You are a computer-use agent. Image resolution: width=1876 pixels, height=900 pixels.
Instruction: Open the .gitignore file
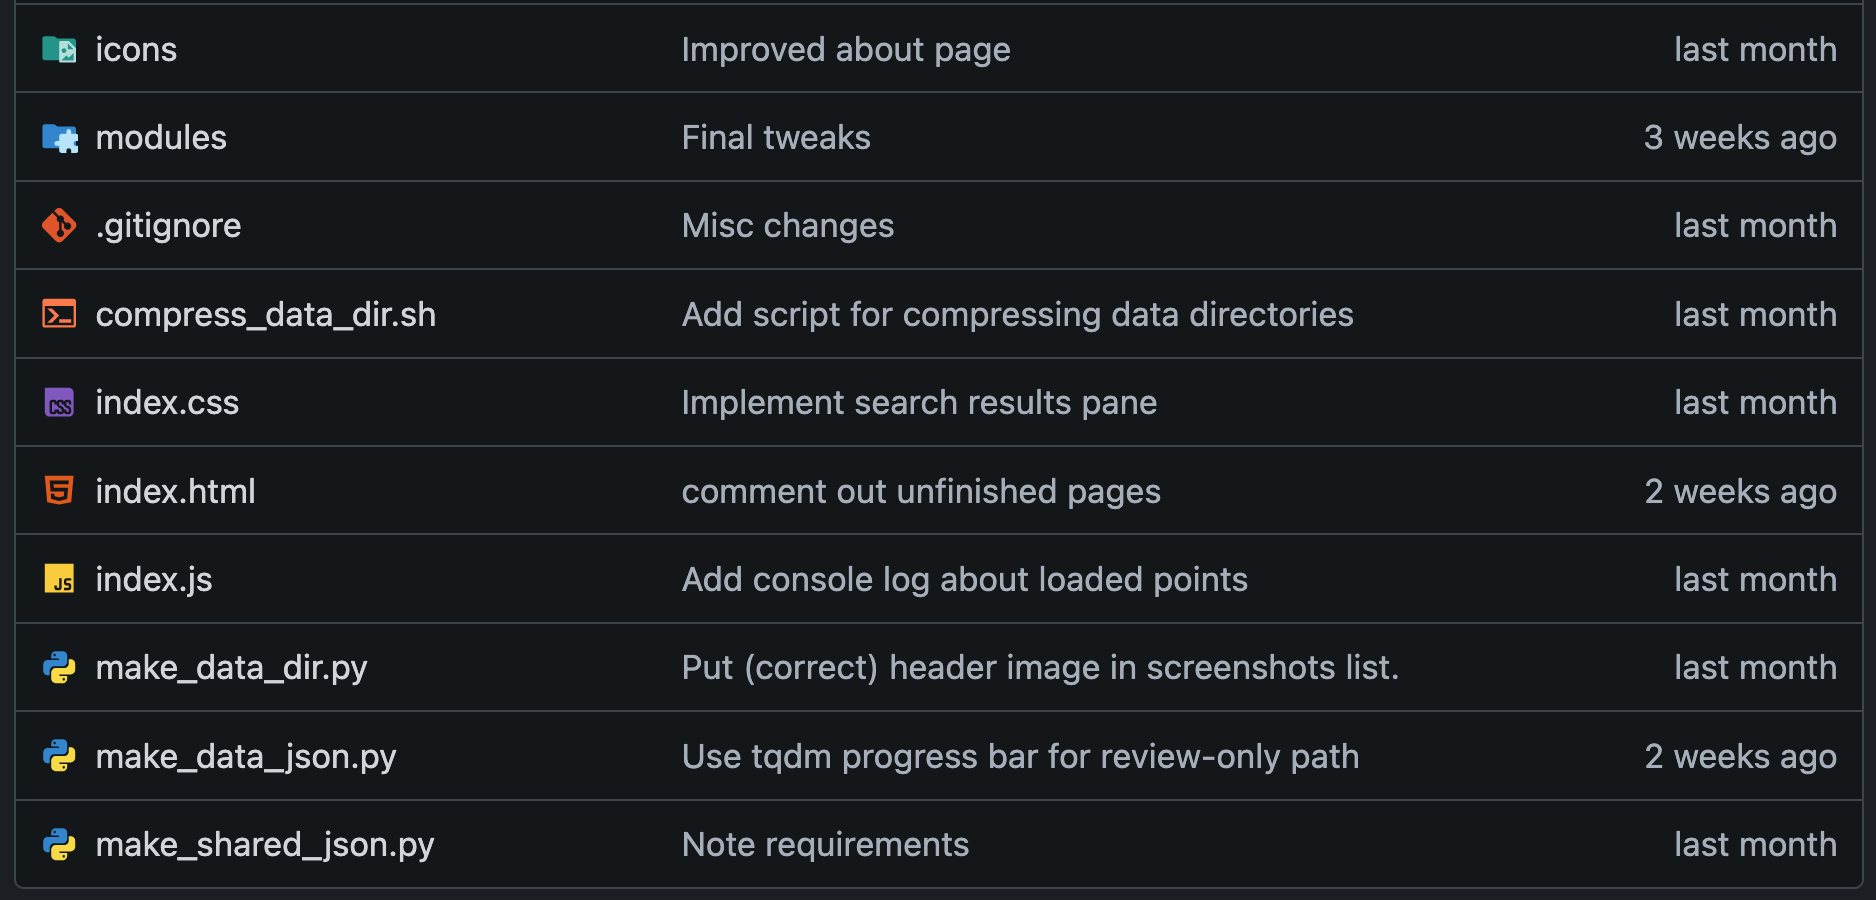[168, 226]
